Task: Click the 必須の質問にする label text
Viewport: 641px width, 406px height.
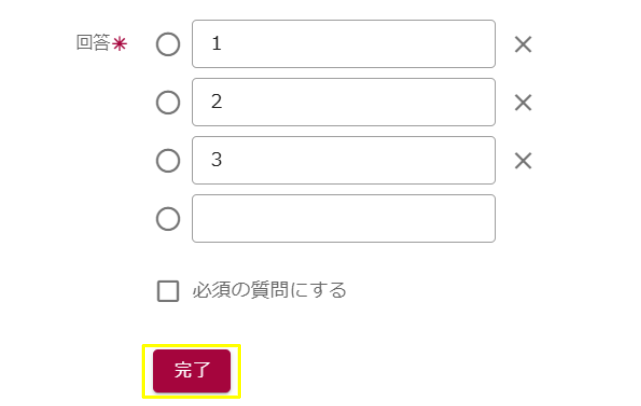Action: (269, 291)
